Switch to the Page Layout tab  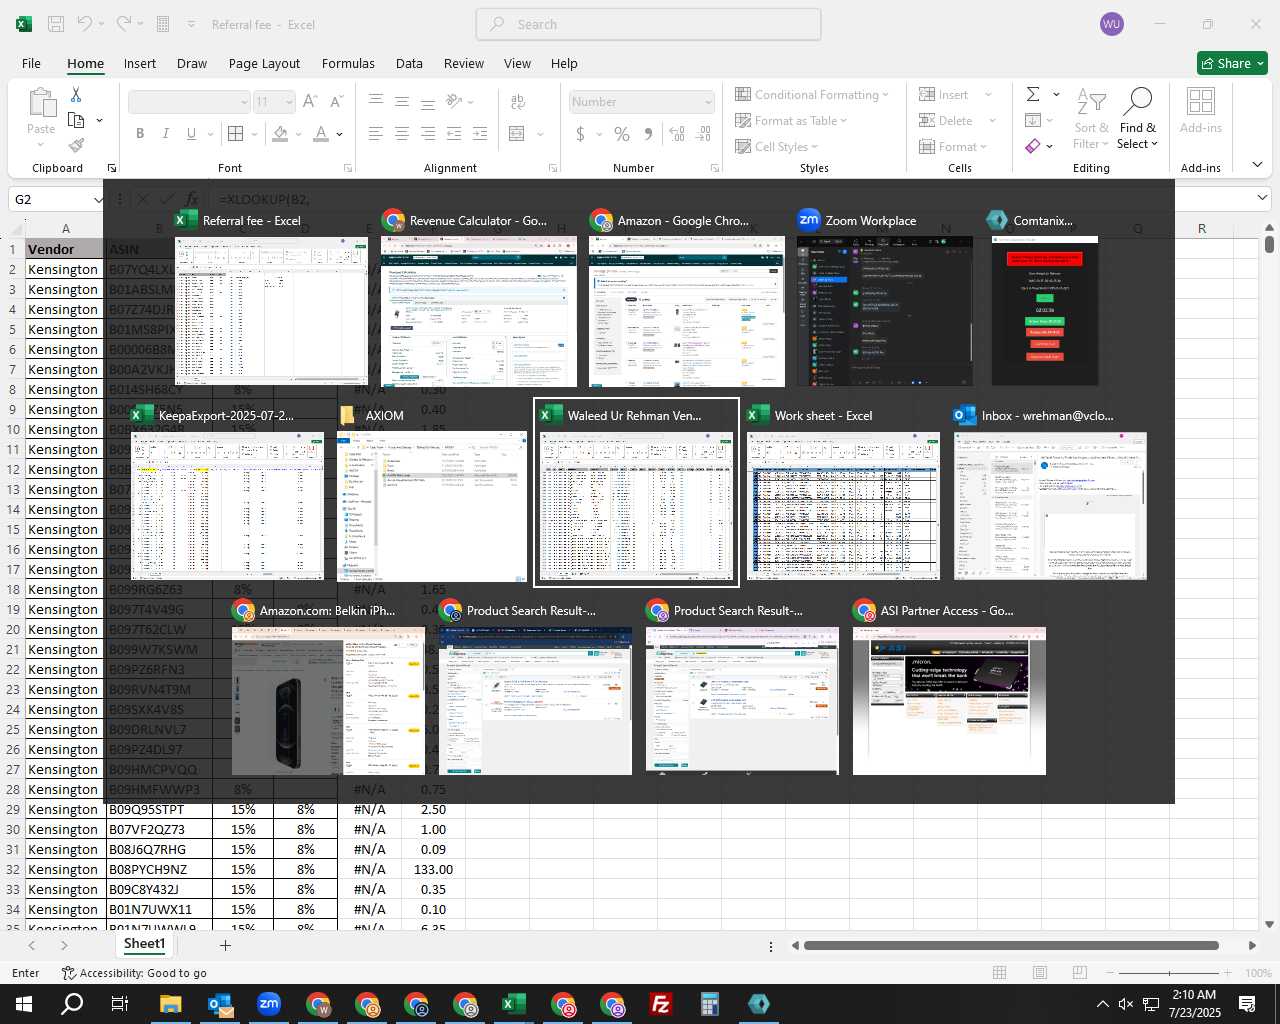[264, 63]
